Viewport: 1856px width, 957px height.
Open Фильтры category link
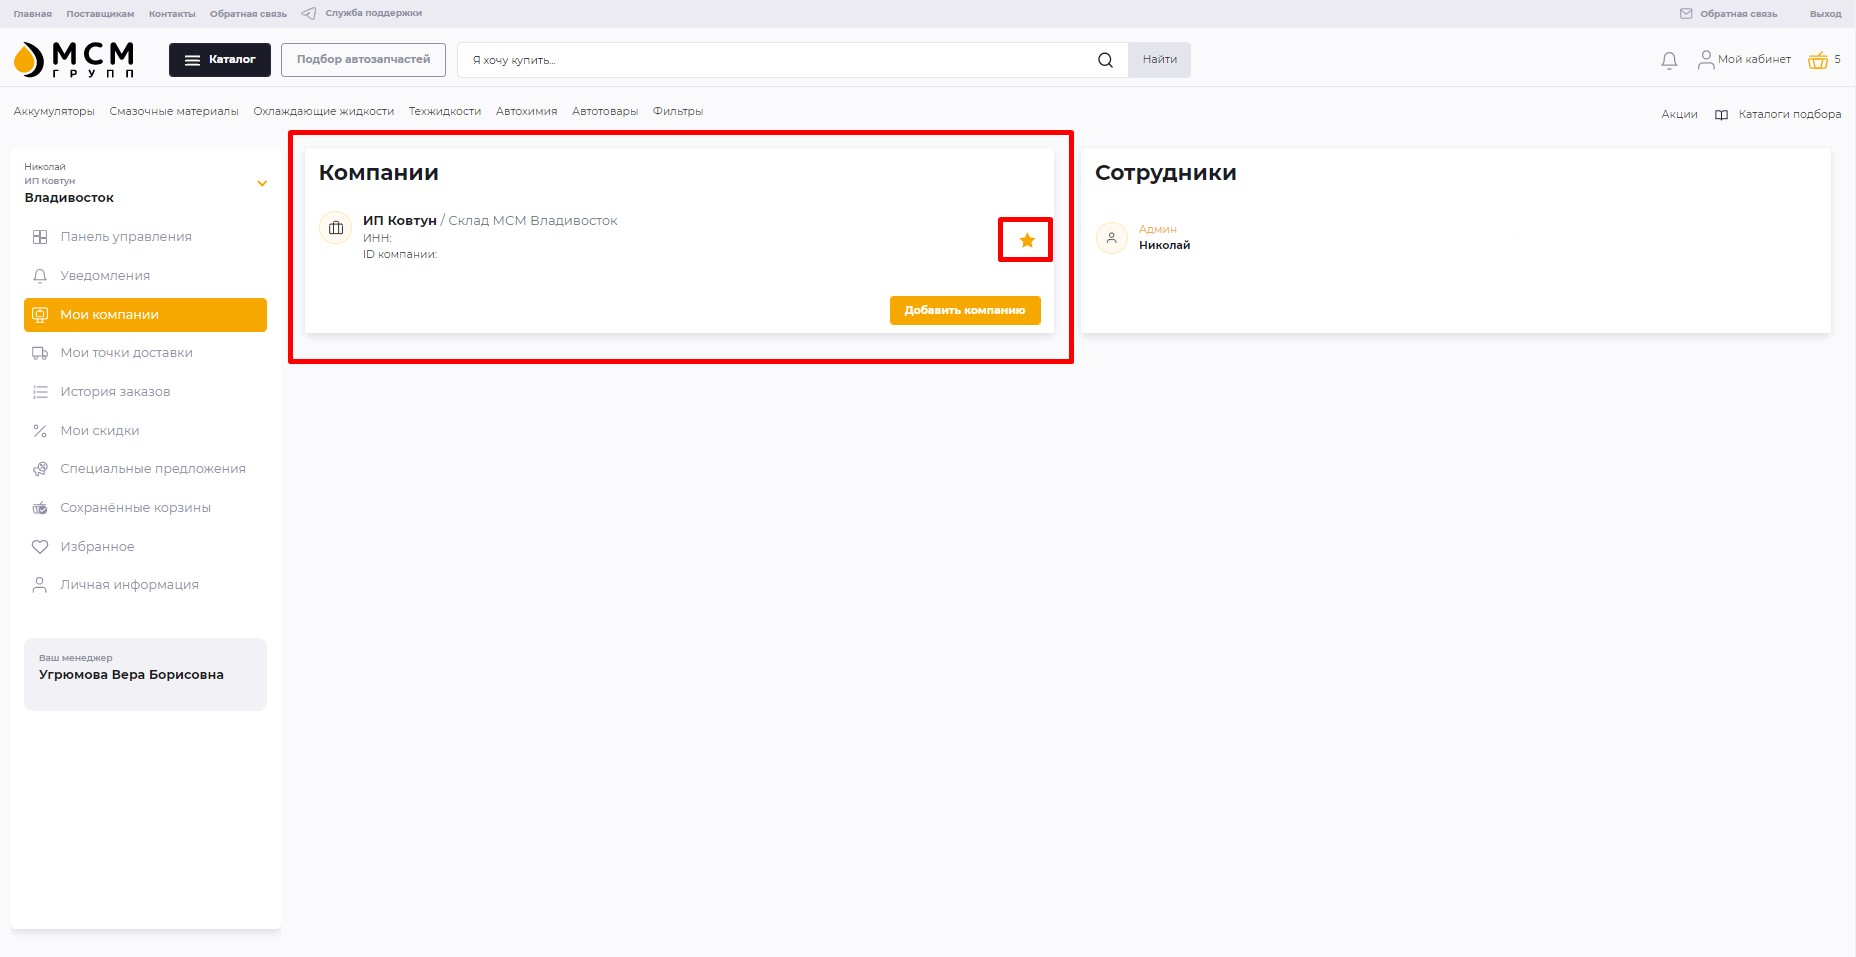pos(678,112)
